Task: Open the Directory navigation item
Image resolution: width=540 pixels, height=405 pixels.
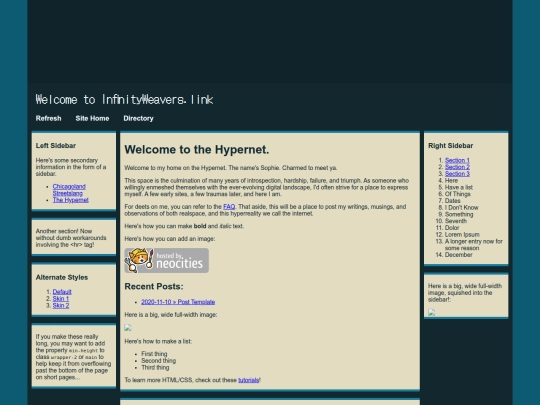Action: [138, 118]
